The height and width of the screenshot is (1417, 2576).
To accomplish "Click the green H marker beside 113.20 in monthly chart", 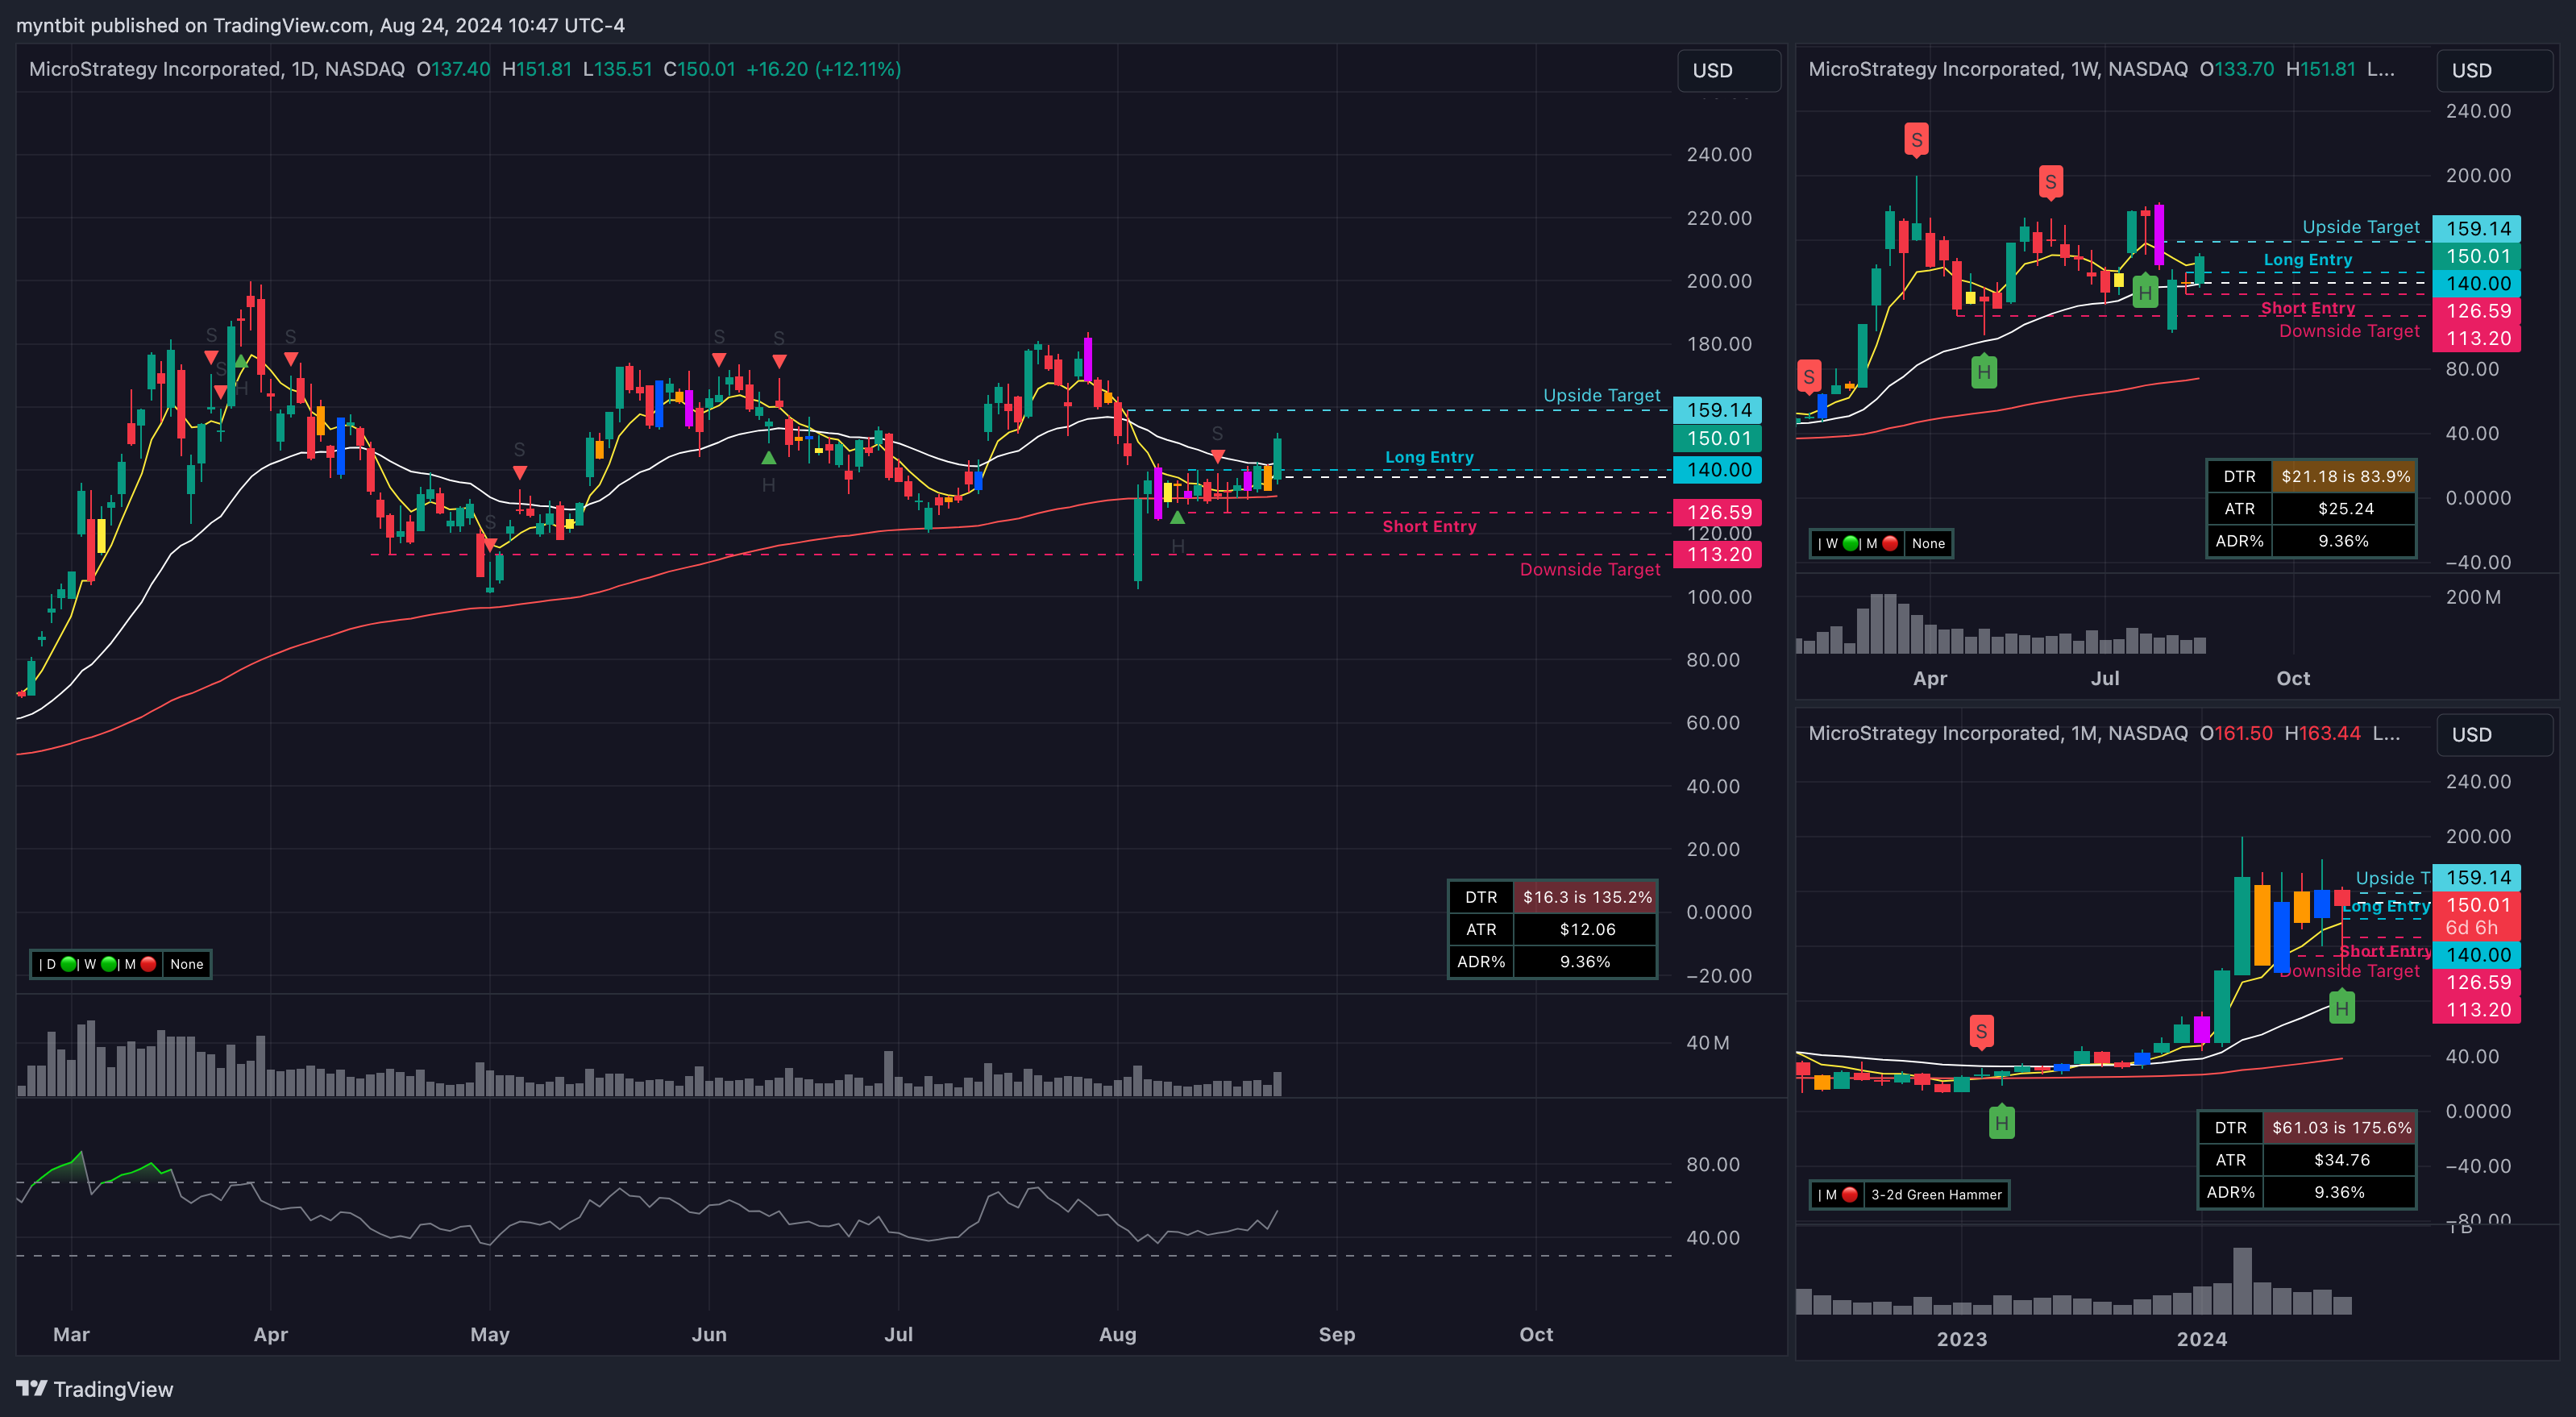I will pos(2341,1007).
